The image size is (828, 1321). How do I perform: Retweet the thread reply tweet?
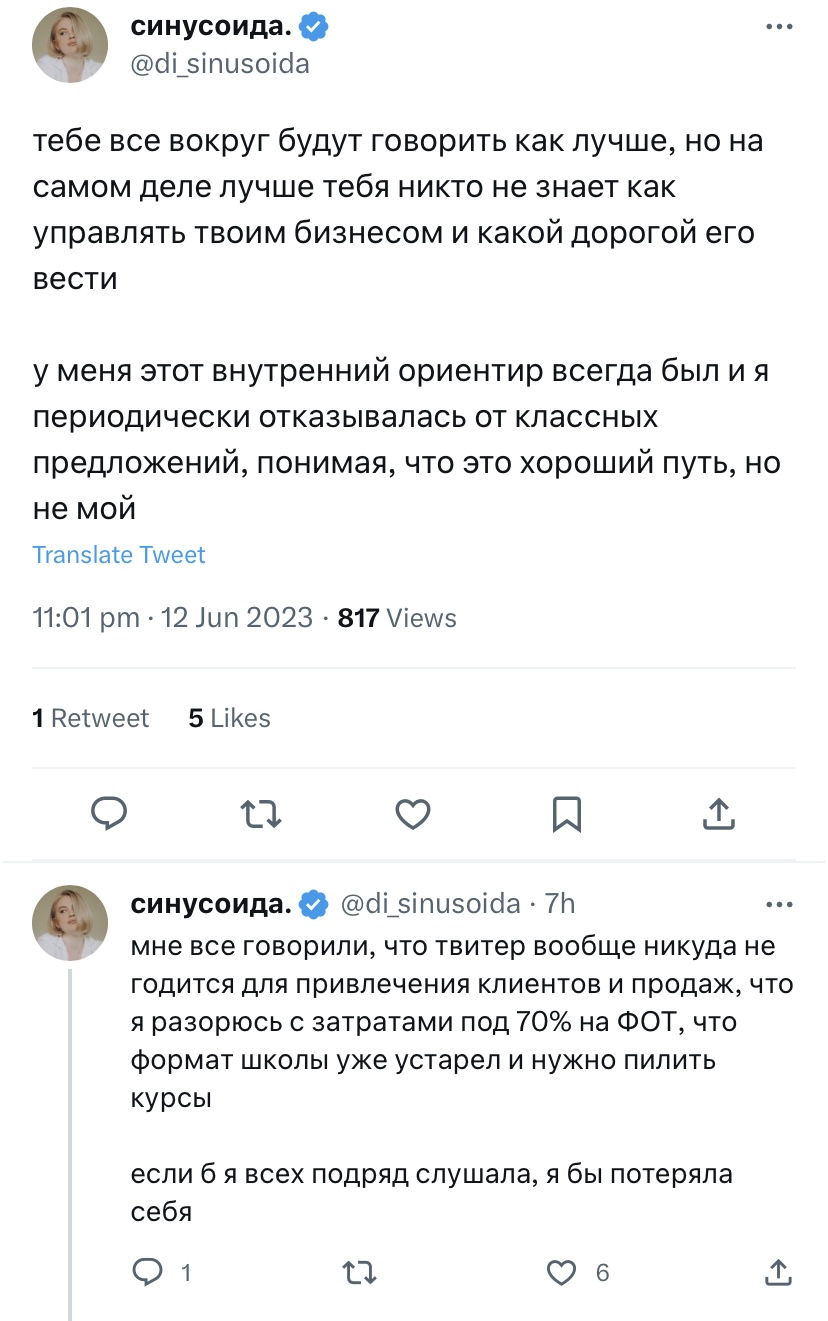click(x=359, y=1272)
